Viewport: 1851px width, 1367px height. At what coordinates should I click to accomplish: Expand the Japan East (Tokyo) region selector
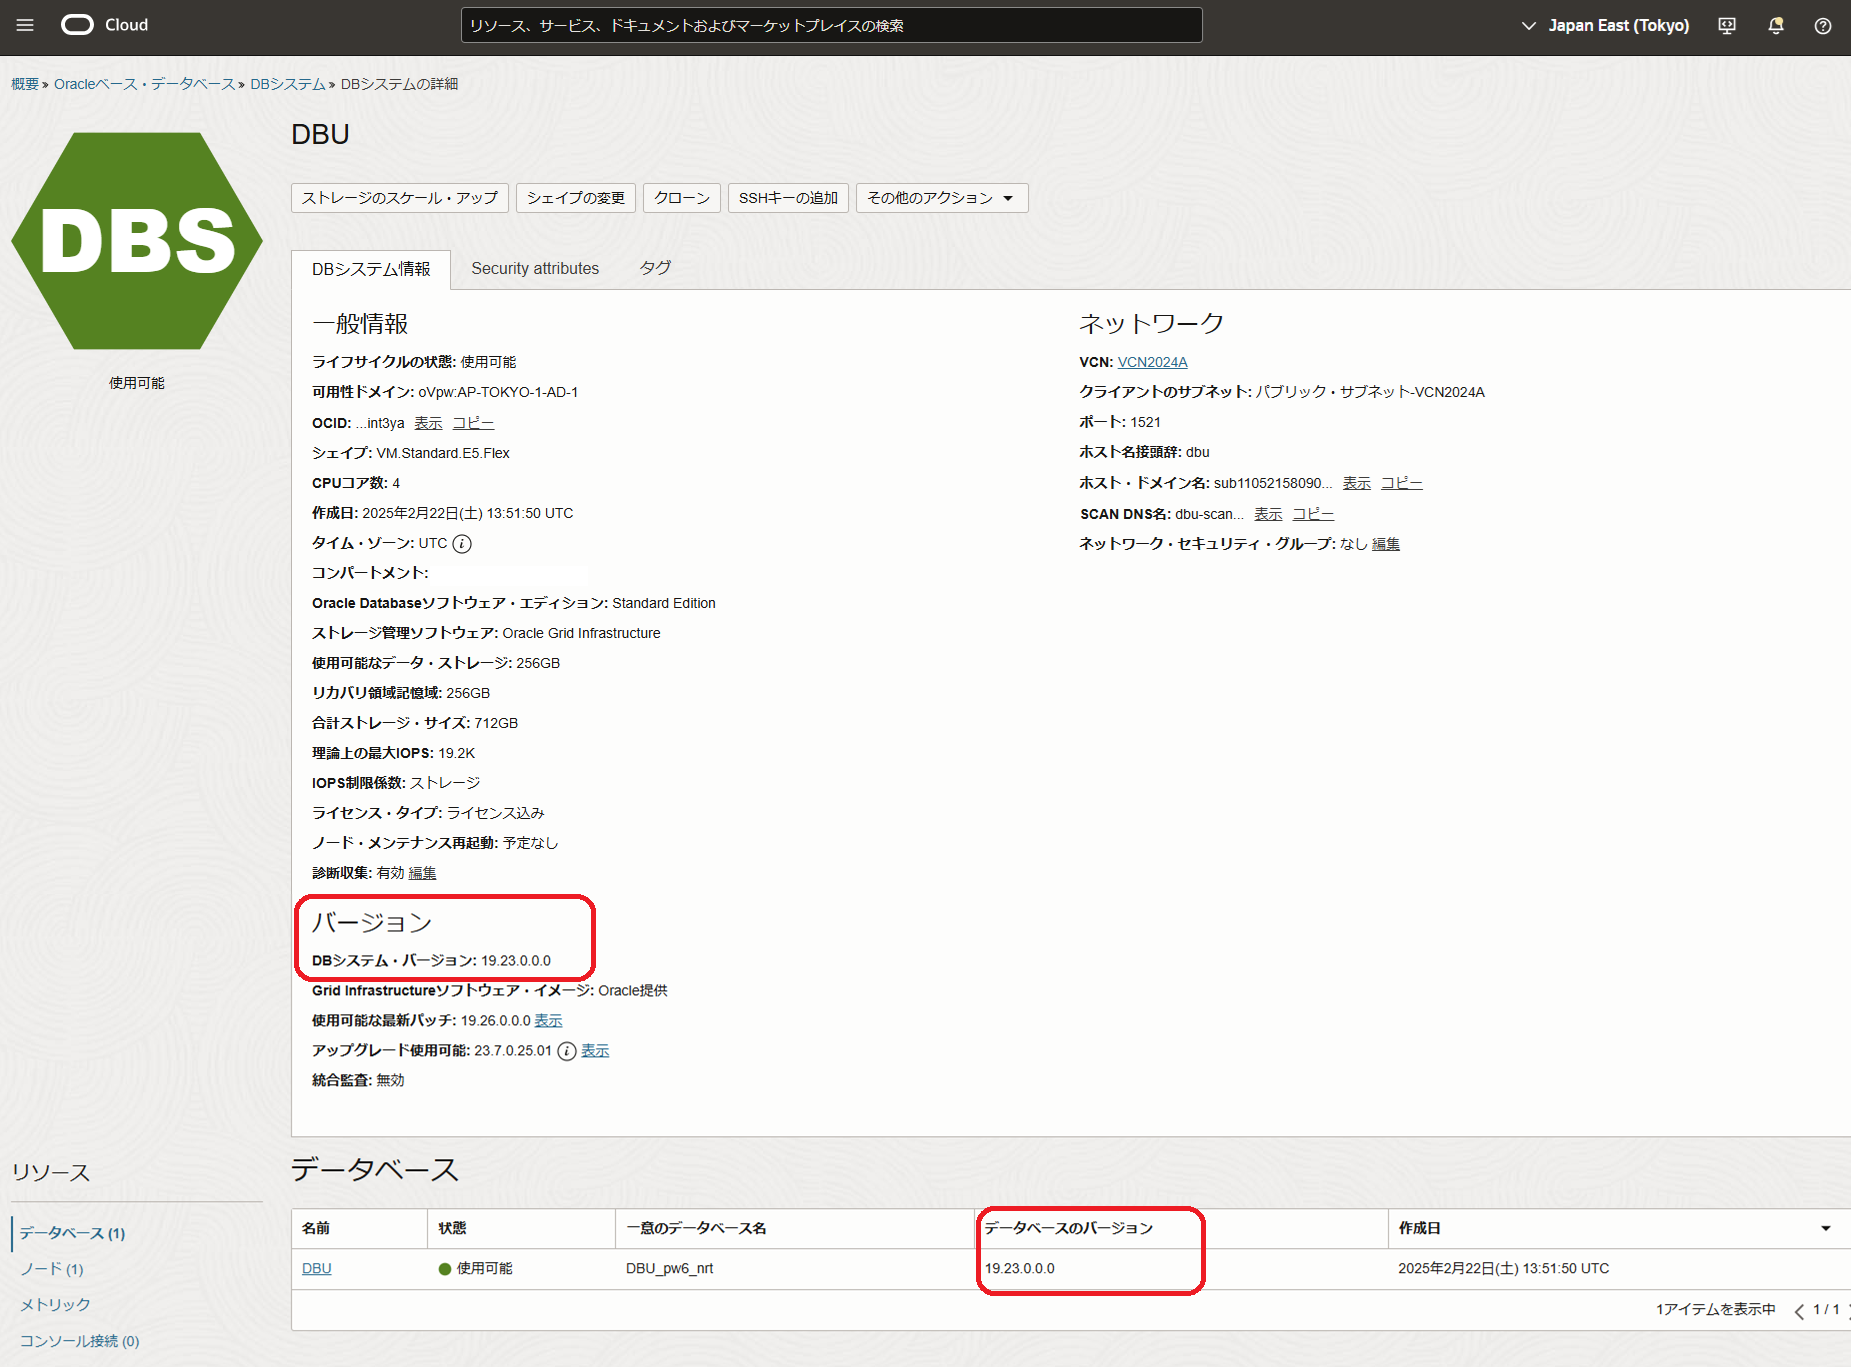coord(1605,26)
